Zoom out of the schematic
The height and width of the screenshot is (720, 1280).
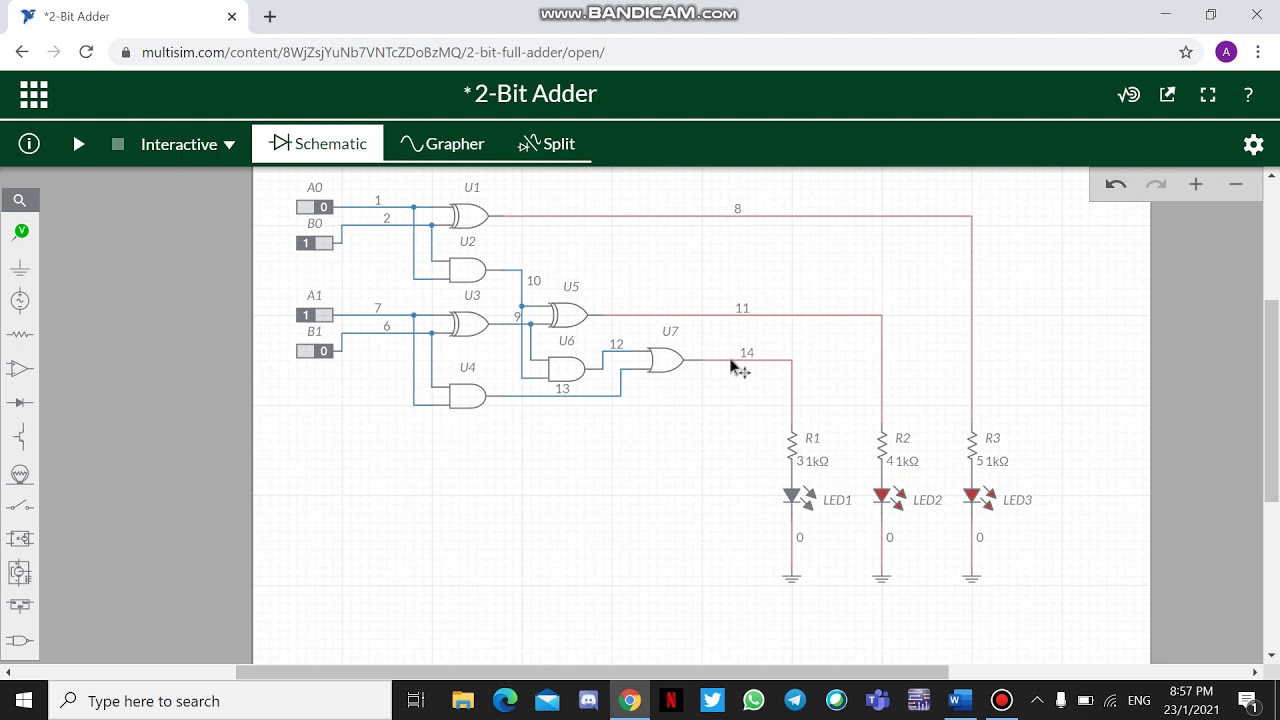coord(1236,184)
